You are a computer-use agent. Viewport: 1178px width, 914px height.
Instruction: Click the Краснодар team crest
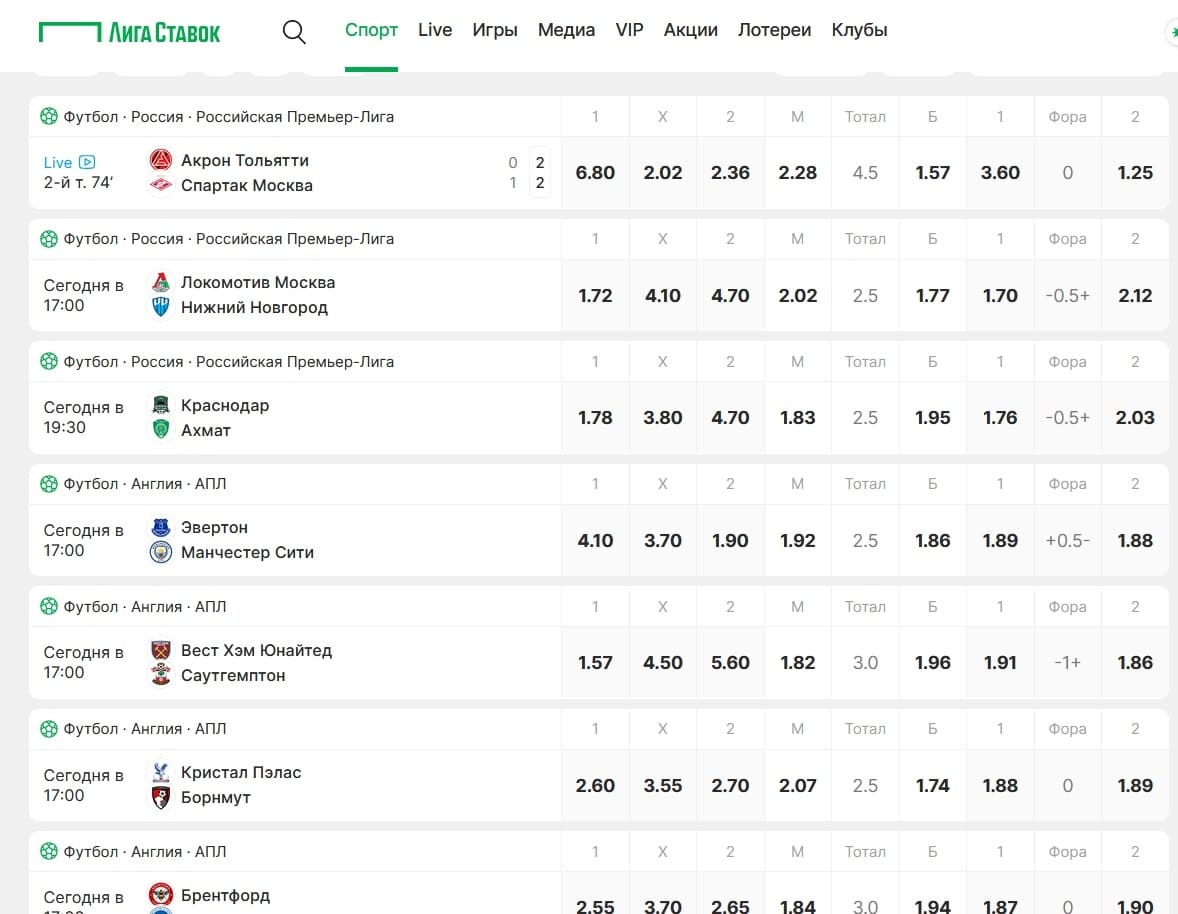161,405
